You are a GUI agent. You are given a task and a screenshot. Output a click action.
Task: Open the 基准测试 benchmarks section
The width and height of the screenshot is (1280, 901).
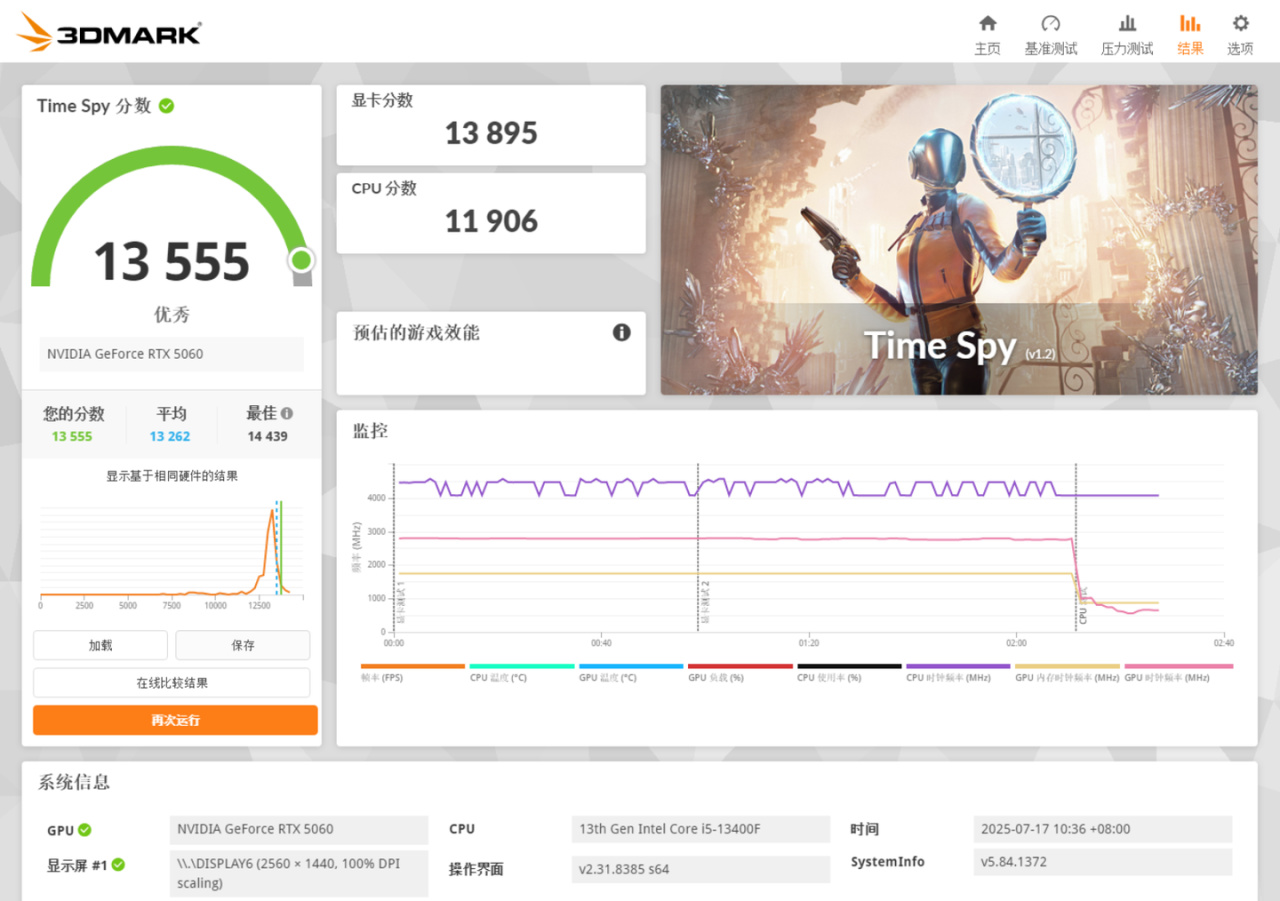pyautogui.click(x=1051, y=35)
